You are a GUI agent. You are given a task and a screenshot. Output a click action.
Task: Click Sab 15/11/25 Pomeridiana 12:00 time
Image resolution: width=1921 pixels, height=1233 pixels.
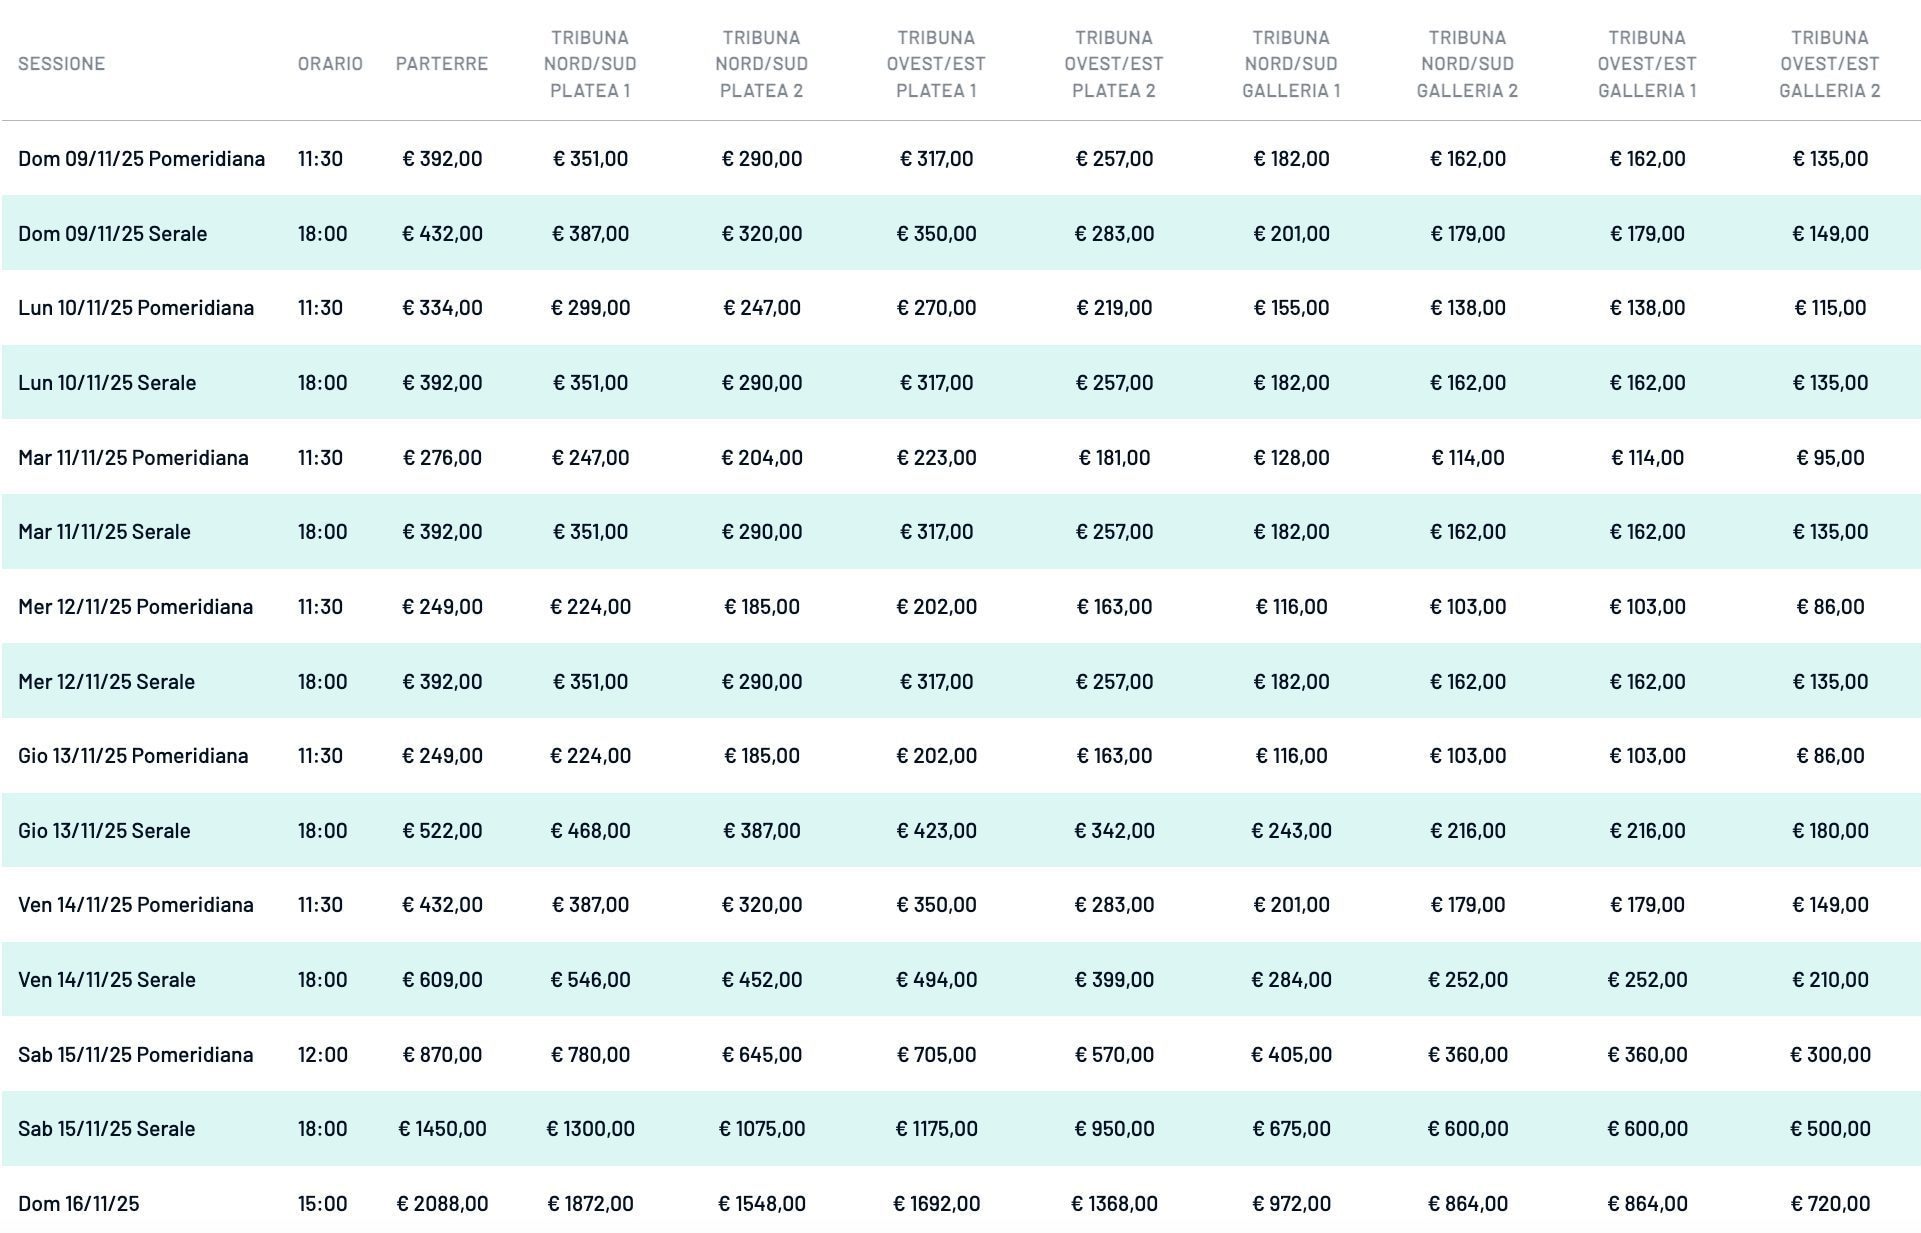pyautogui.click(x=322, y=1054)
